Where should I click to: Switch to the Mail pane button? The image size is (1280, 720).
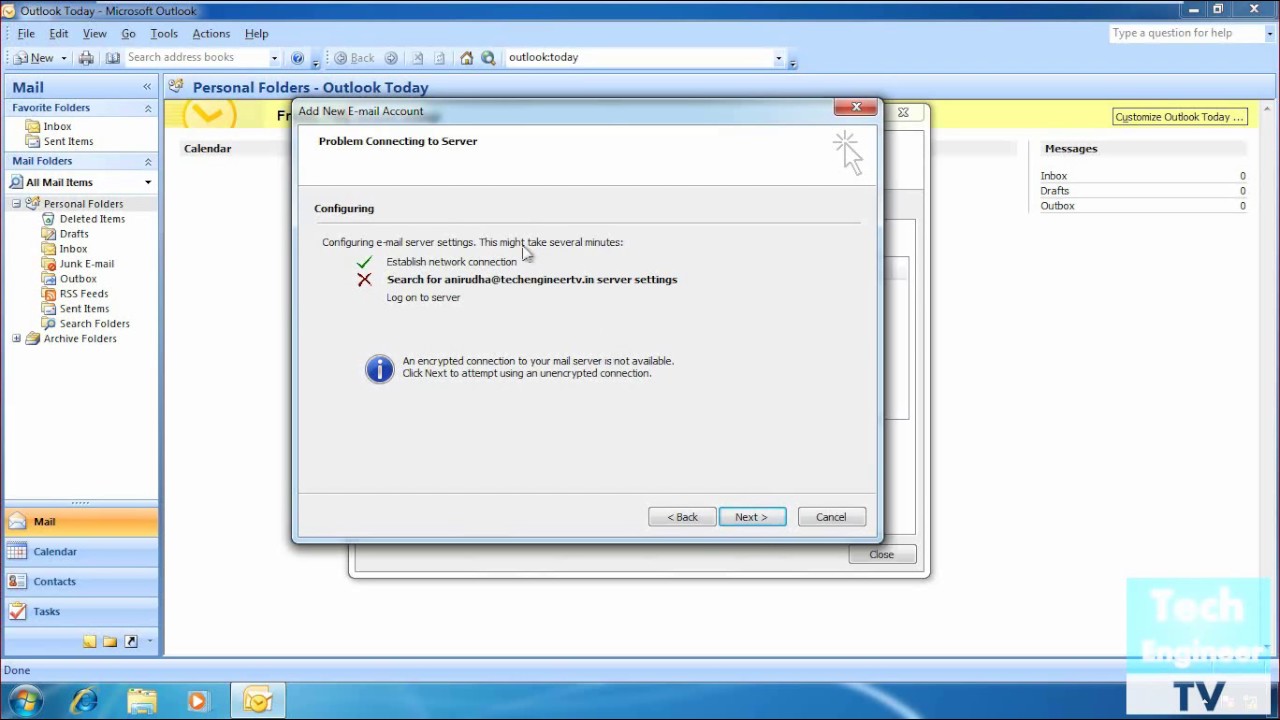pos(81,522)
